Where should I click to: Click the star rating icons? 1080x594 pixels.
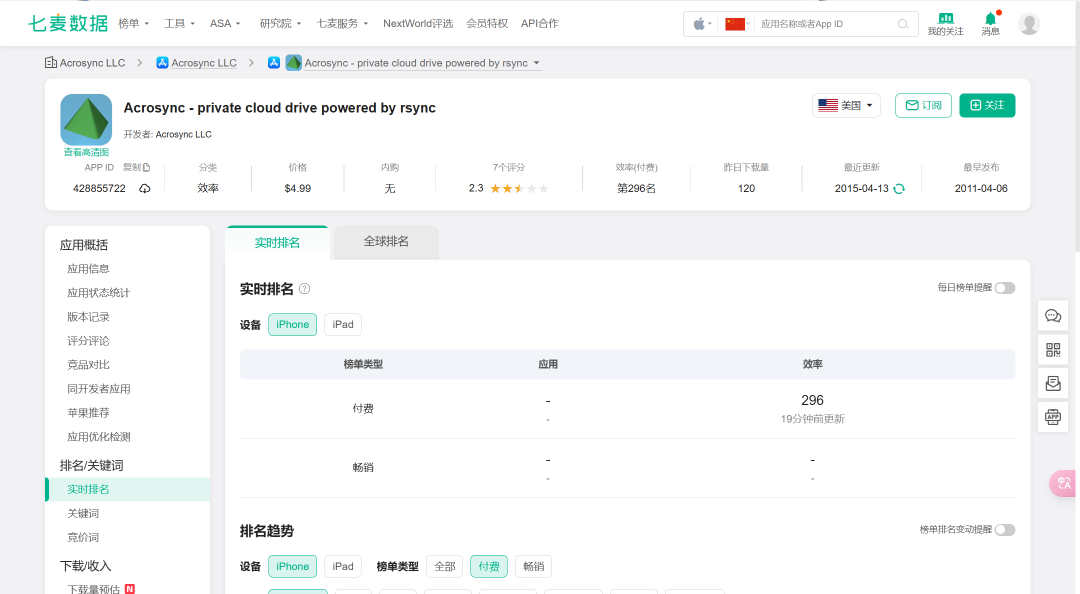pos(519,188)
